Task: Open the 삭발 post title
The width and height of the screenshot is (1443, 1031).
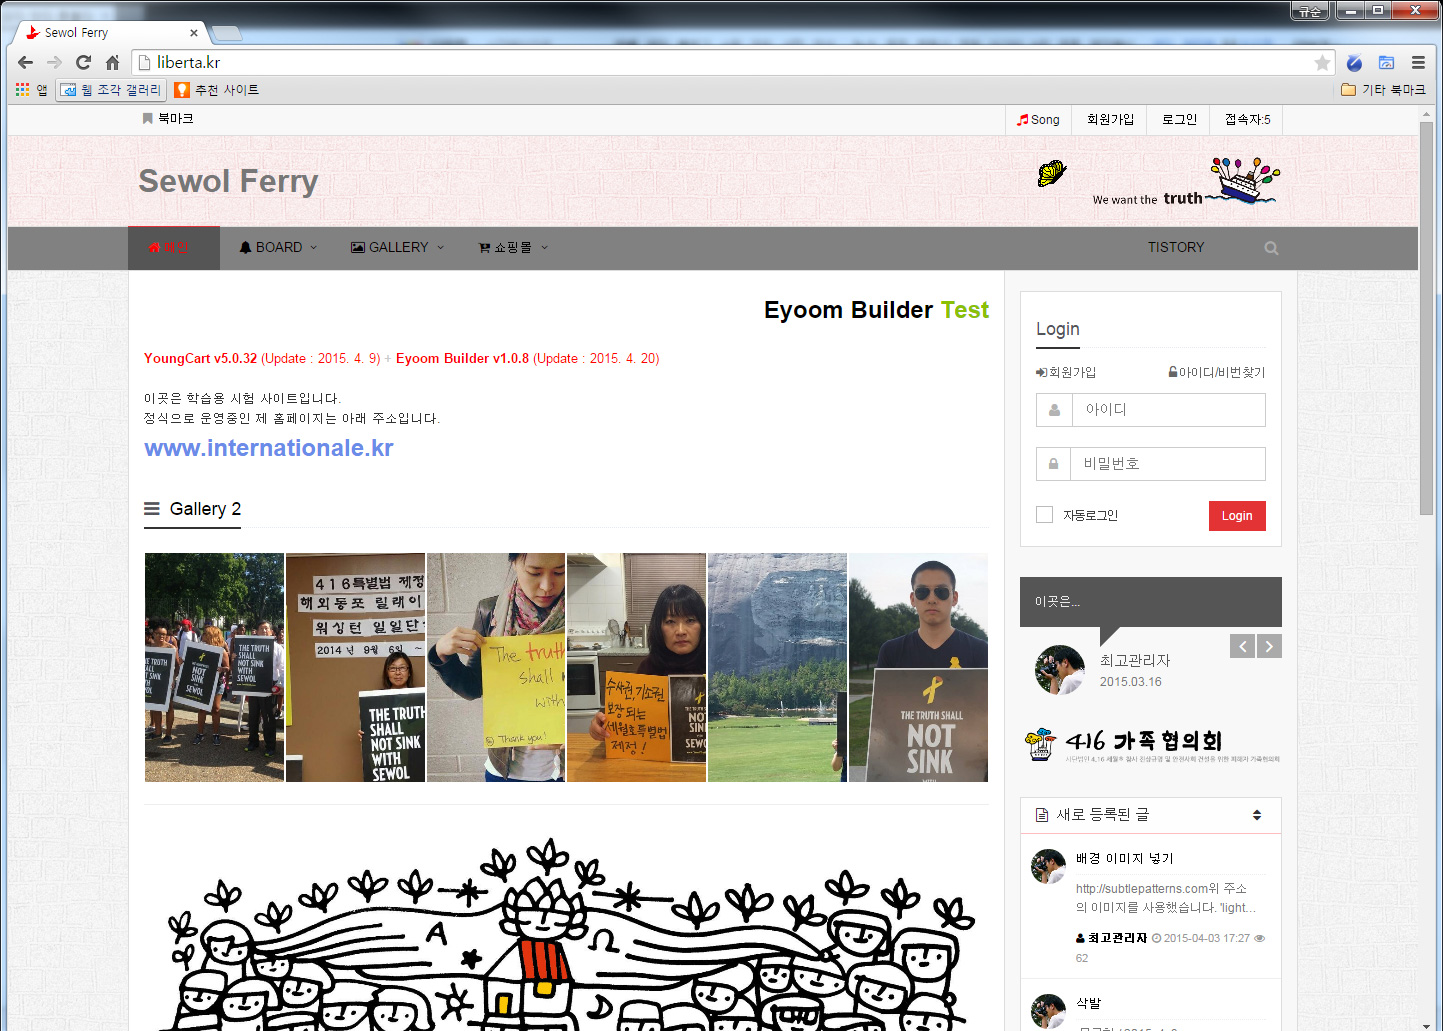Action: point(1088,1003)
